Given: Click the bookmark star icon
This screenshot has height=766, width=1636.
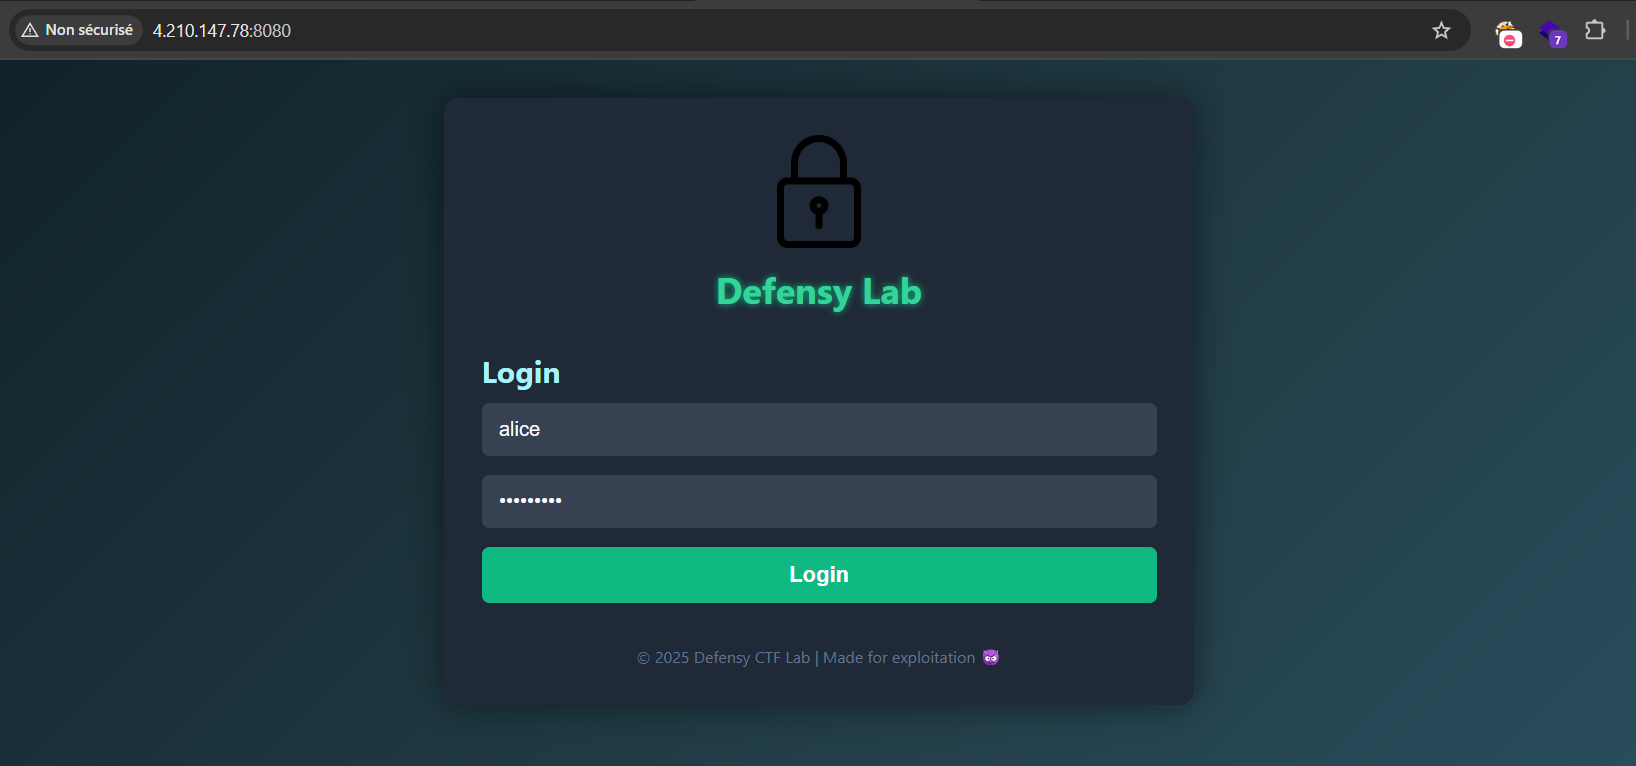Looking at the screenshot, I should 1441,30.
